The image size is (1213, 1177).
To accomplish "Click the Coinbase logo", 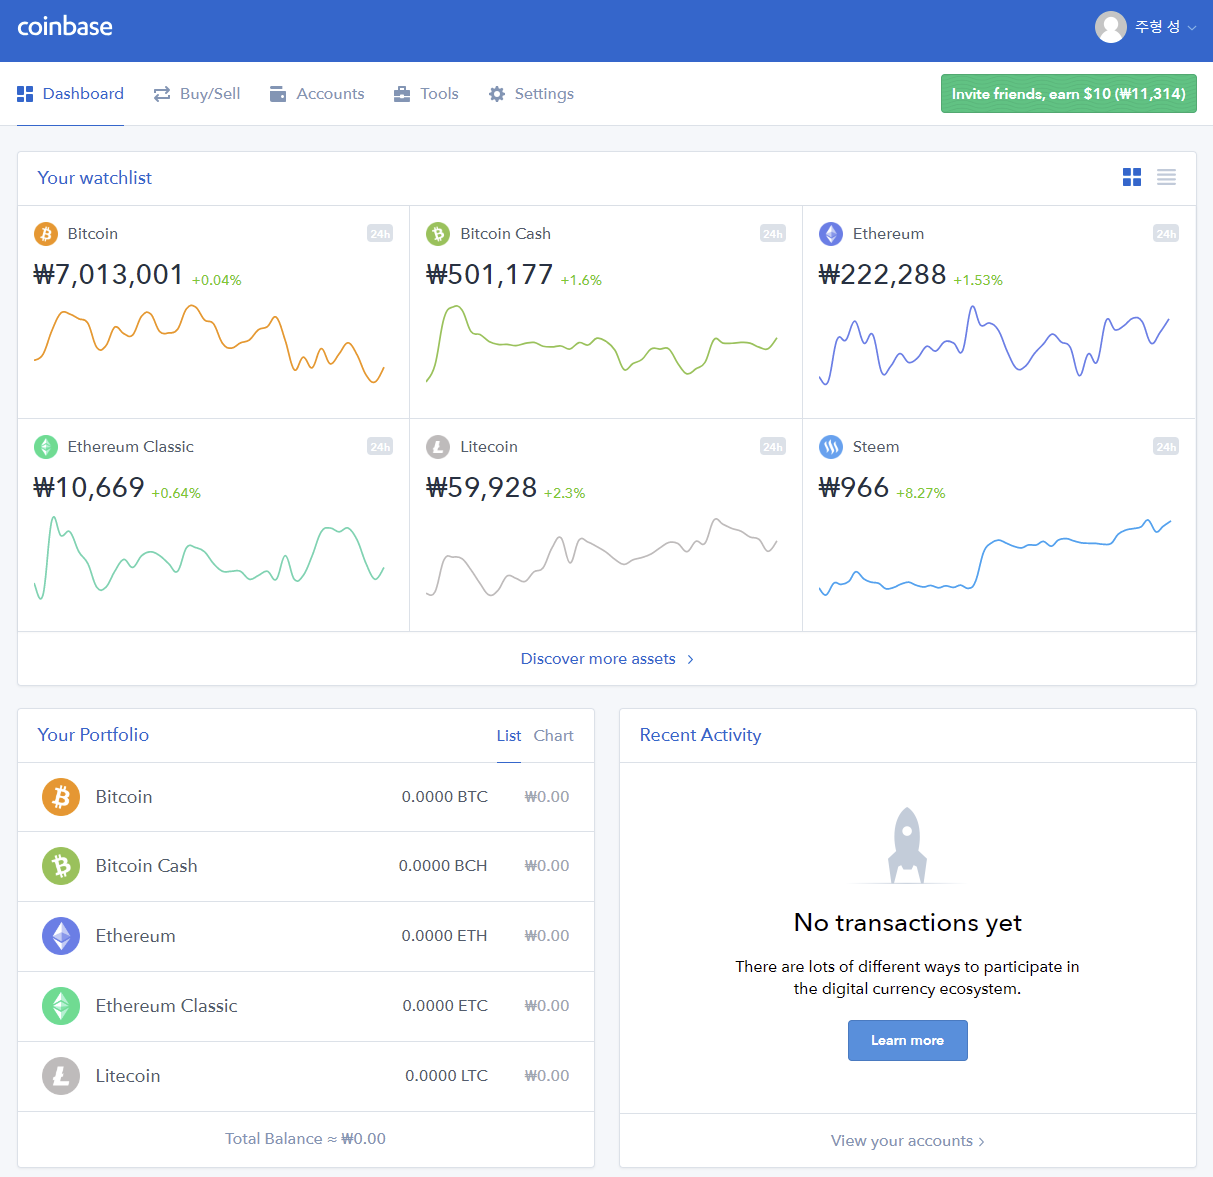I will pyautogui.click(x=65, y=27).
